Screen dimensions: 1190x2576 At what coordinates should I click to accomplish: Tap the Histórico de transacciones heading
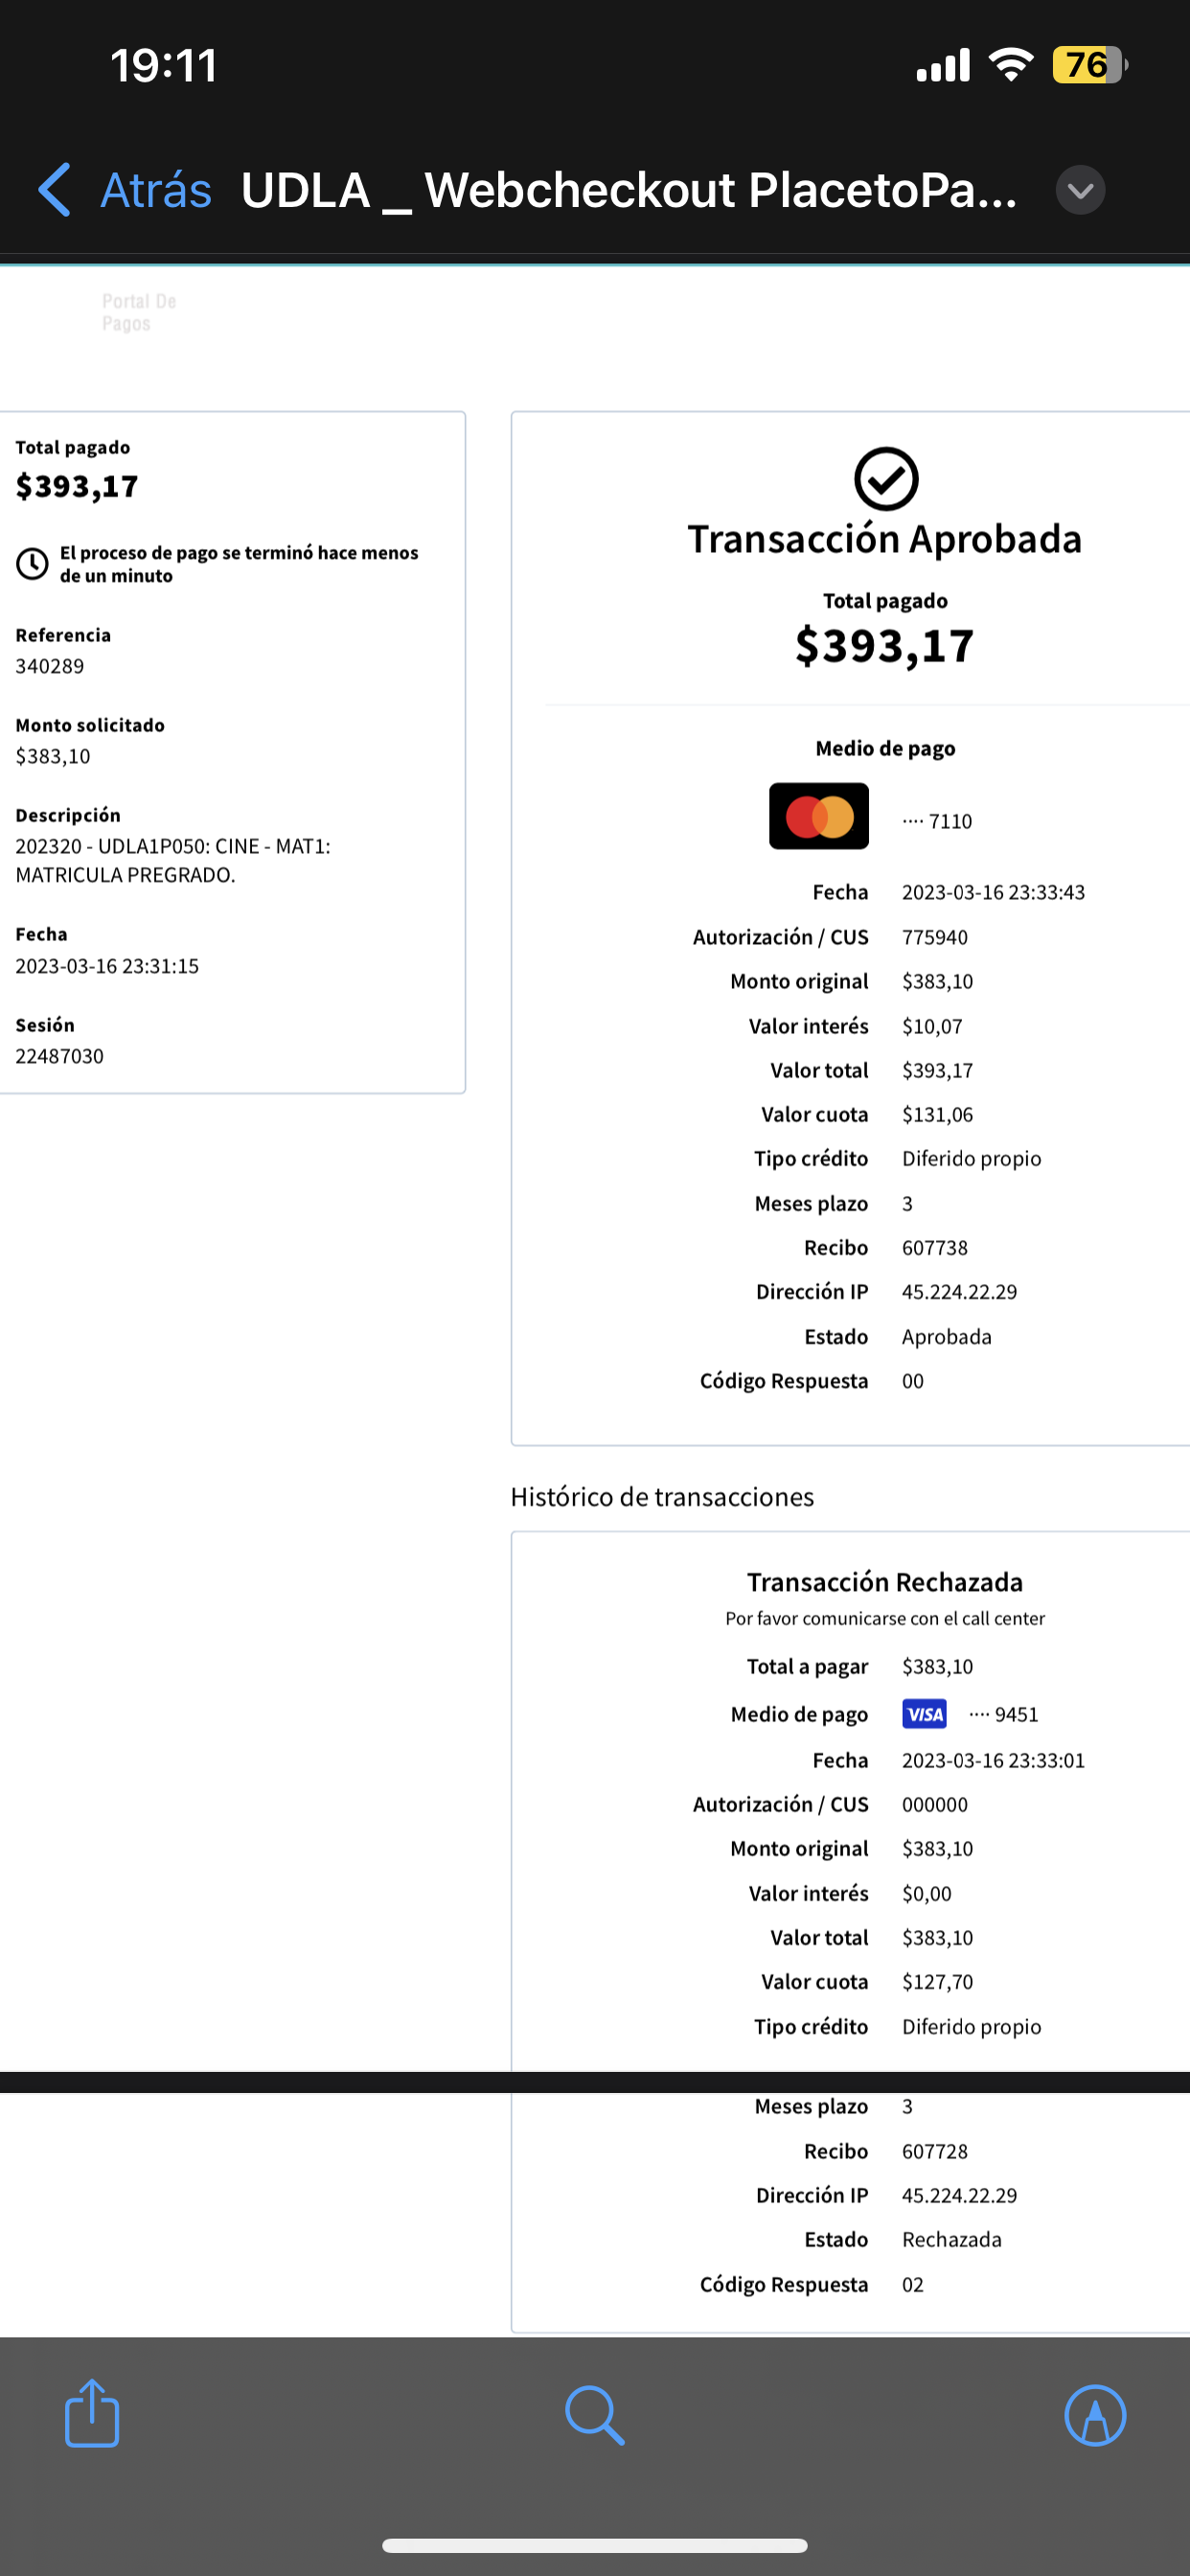click(662, 1497)
